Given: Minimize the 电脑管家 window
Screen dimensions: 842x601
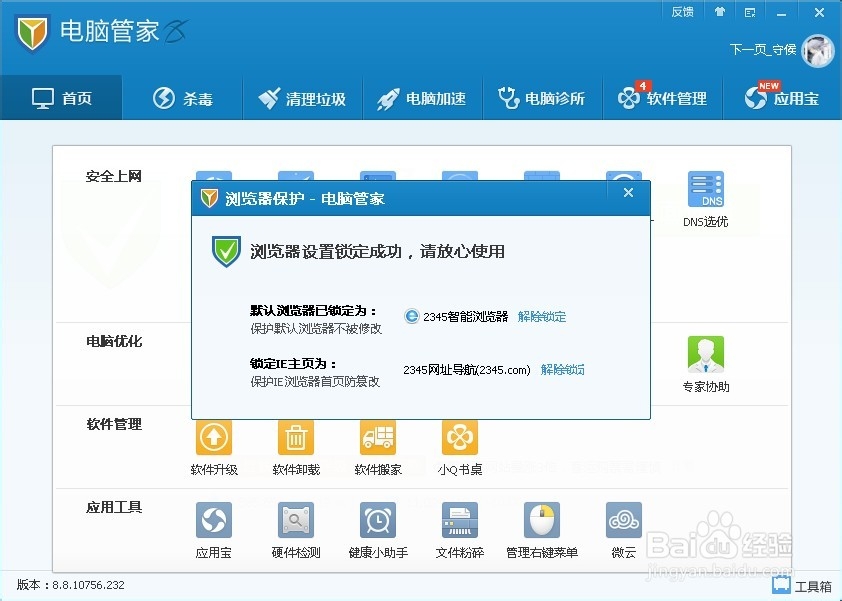Looking at the screenshot, I should [781, 13].
